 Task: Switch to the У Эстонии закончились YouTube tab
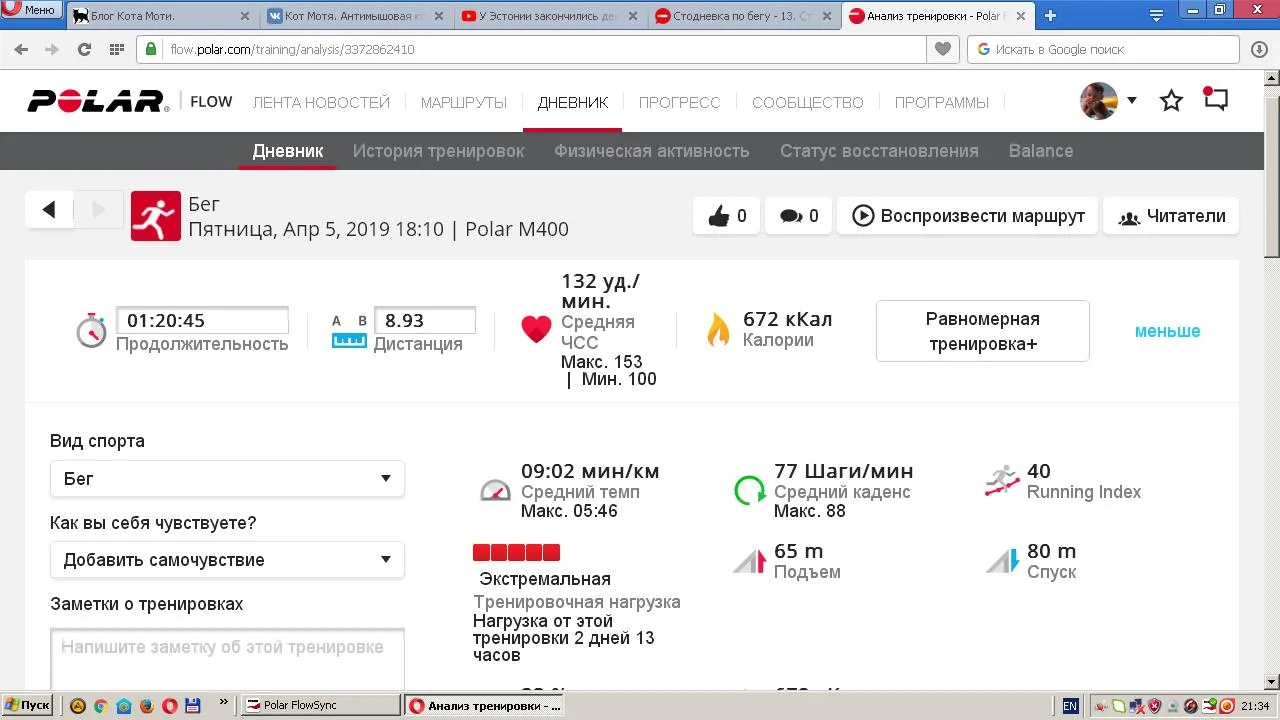549,16
